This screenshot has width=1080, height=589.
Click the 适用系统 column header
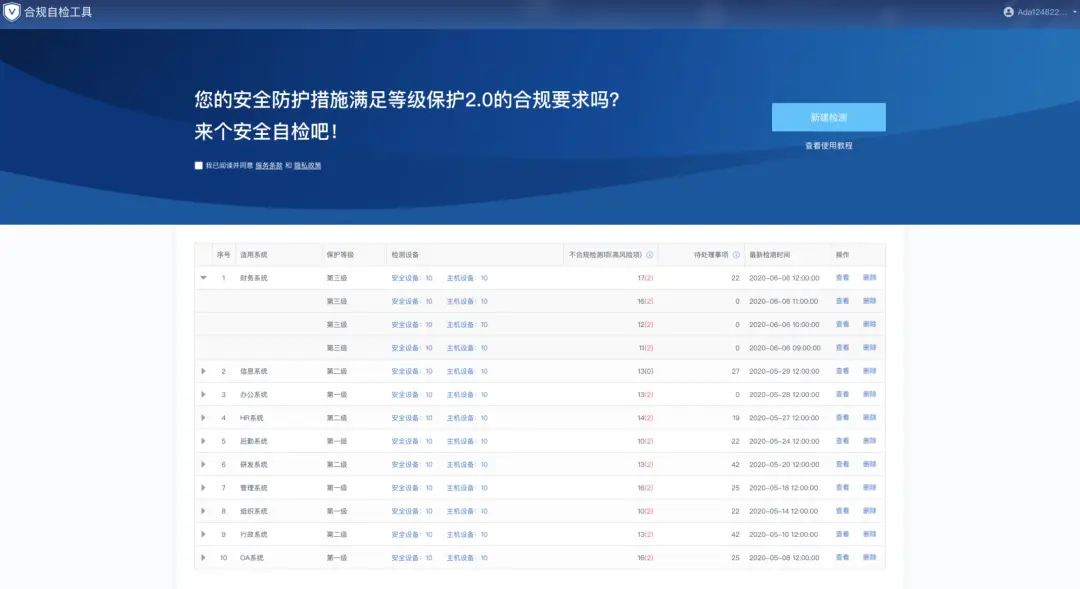tap(253, 255)
